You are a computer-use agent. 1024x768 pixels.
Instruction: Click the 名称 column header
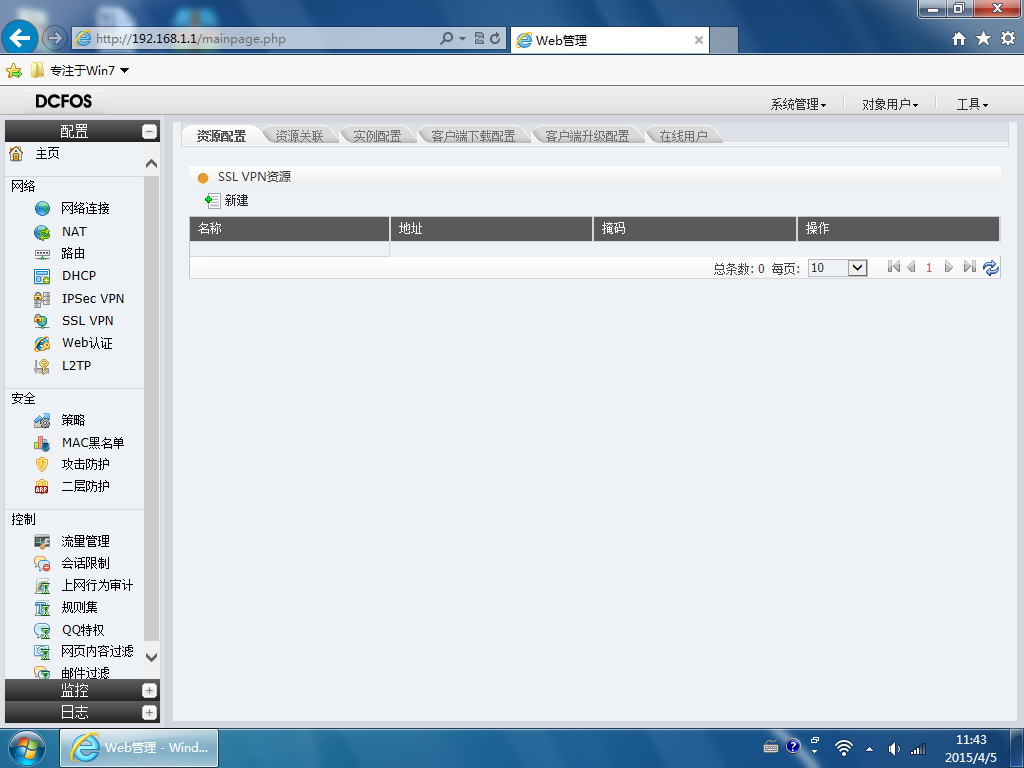(289, 229)
